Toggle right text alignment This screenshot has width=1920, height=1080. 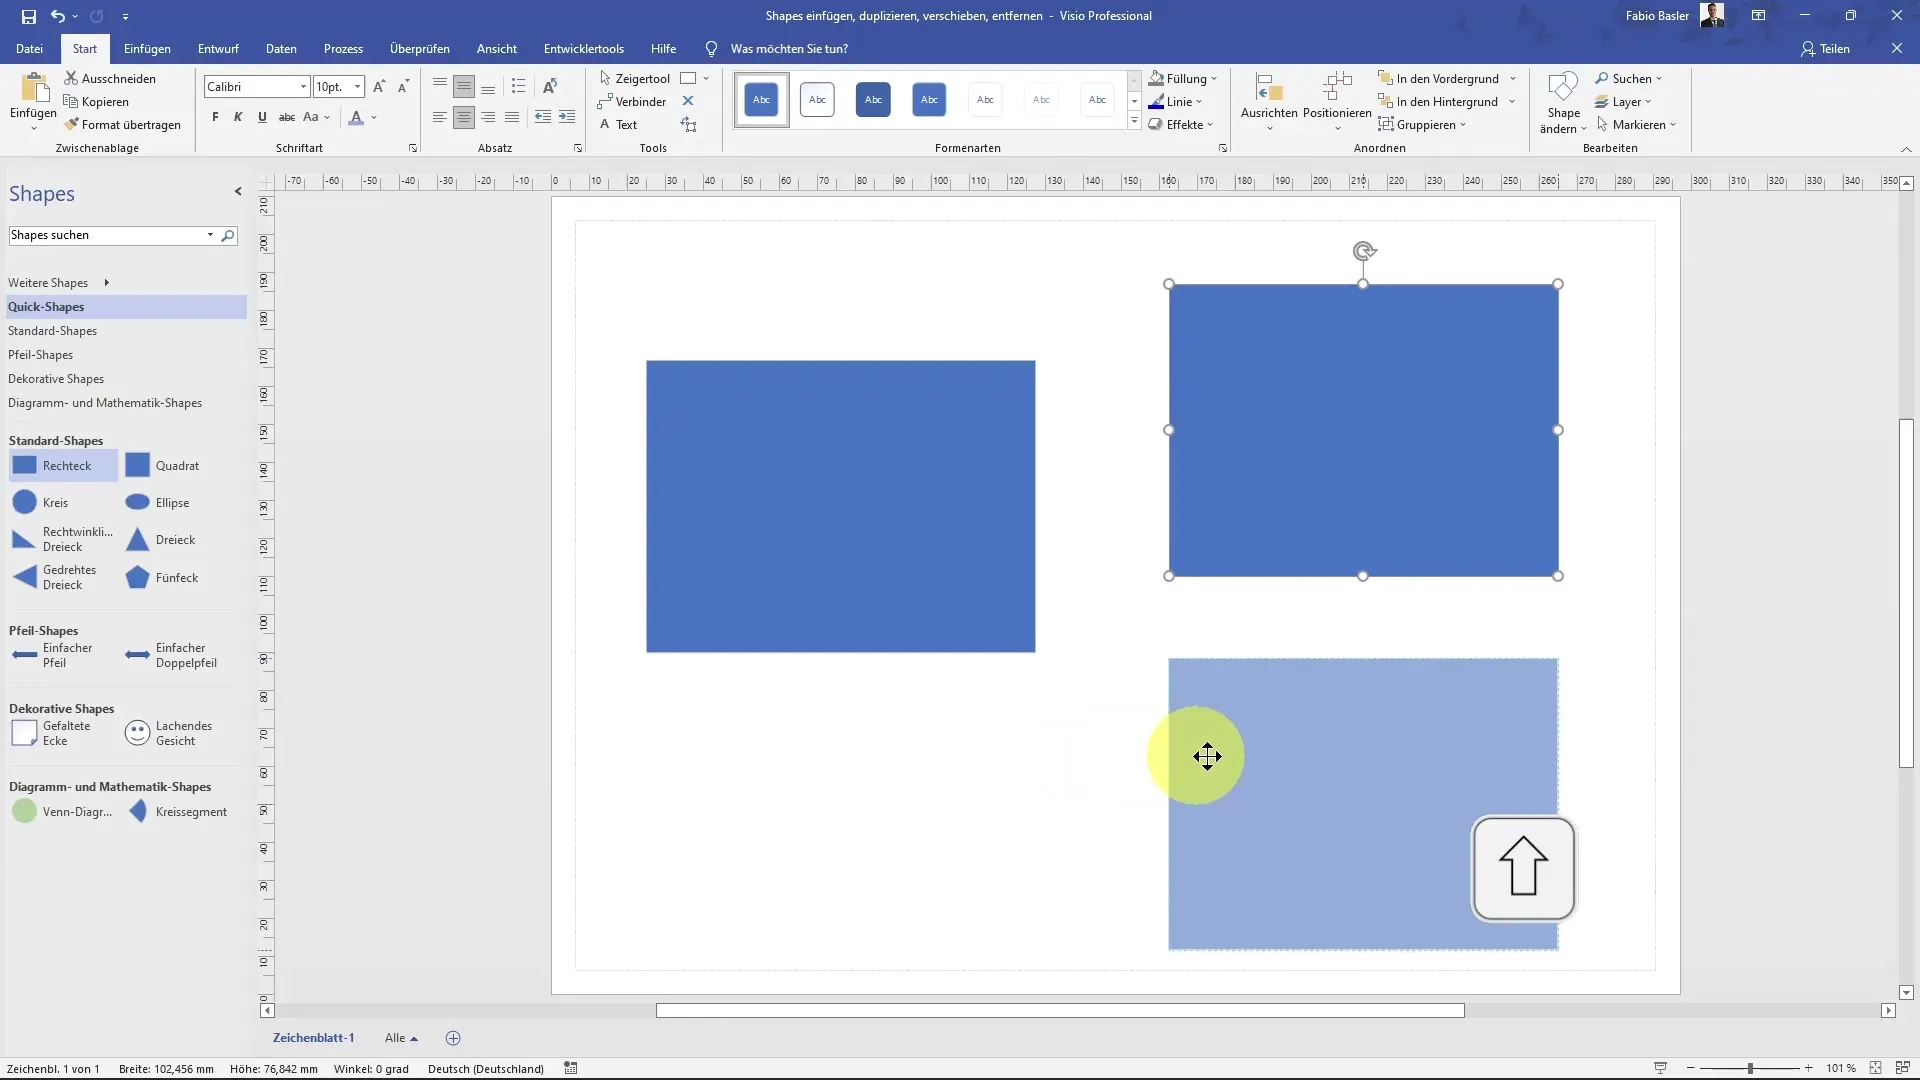[x=488, y=117]
